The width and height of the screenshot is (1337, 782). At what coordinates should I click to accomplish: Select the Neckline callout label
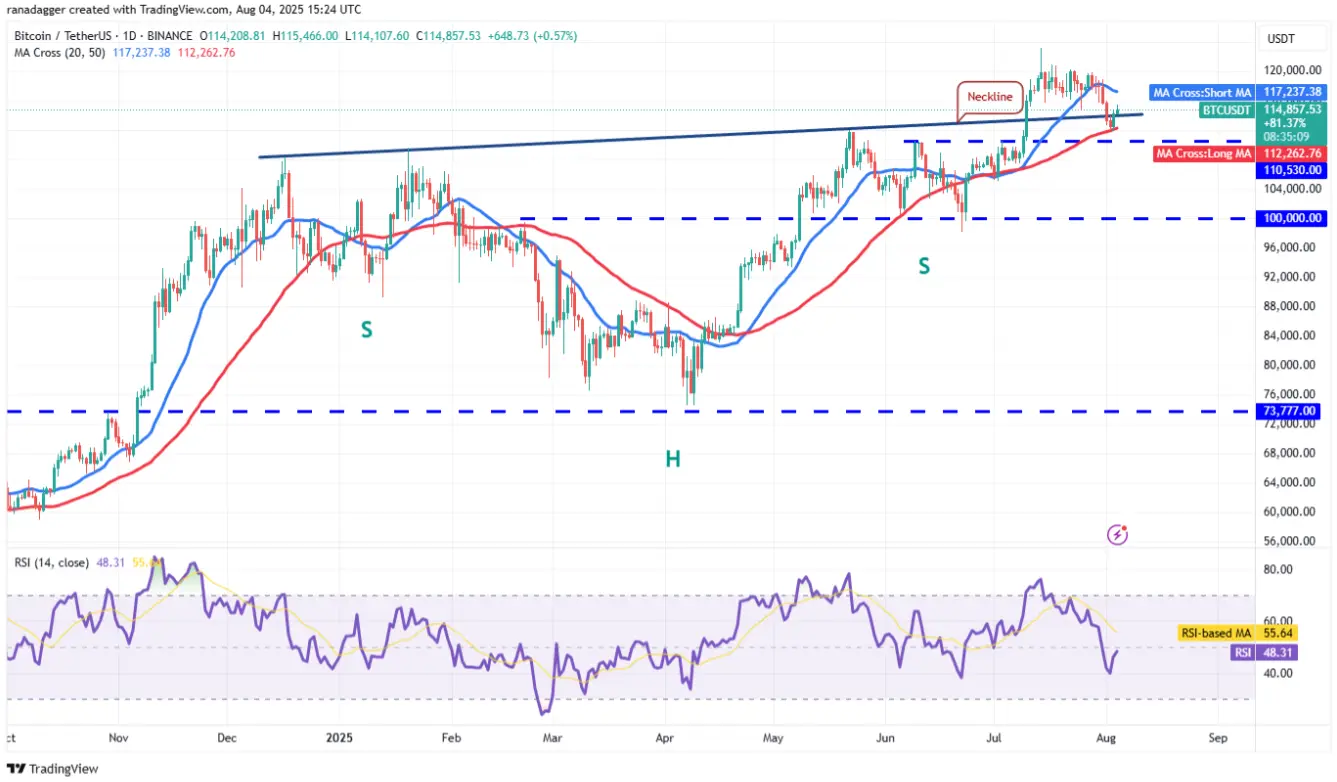(x=991, y=98)
